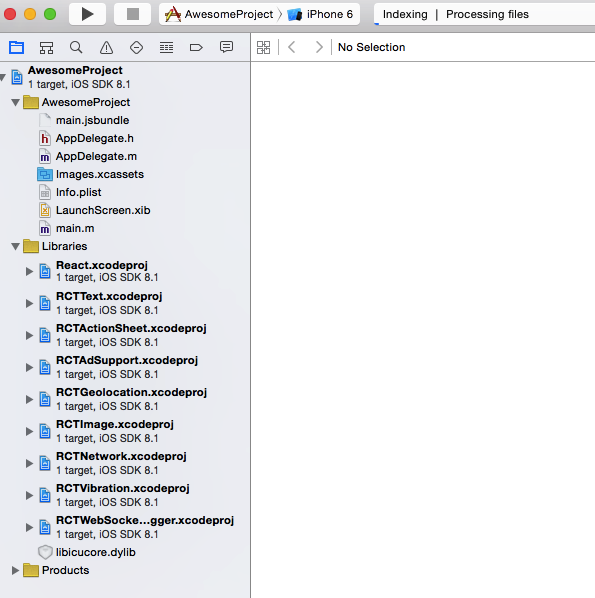
Task: Open the Breakpoint navigator
Action: (x=196, y=47)
